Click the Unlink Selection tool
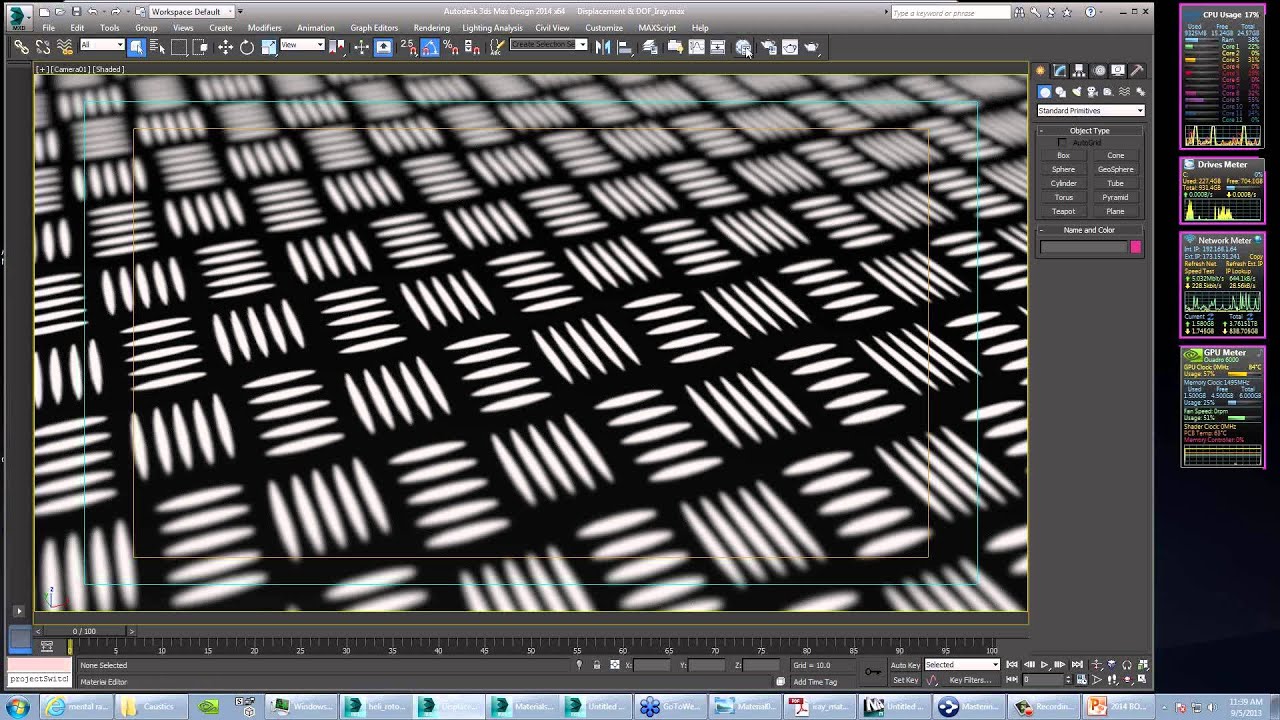Image resolution: width=1280 pixels, height=720 pixels. (43, 47)
